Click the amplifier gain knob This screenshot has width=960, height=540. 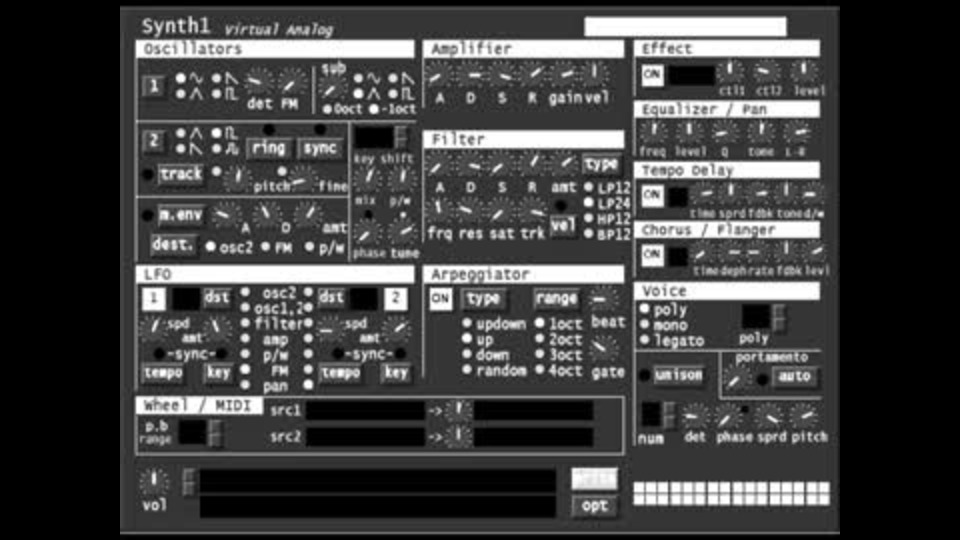click(564, 76)
